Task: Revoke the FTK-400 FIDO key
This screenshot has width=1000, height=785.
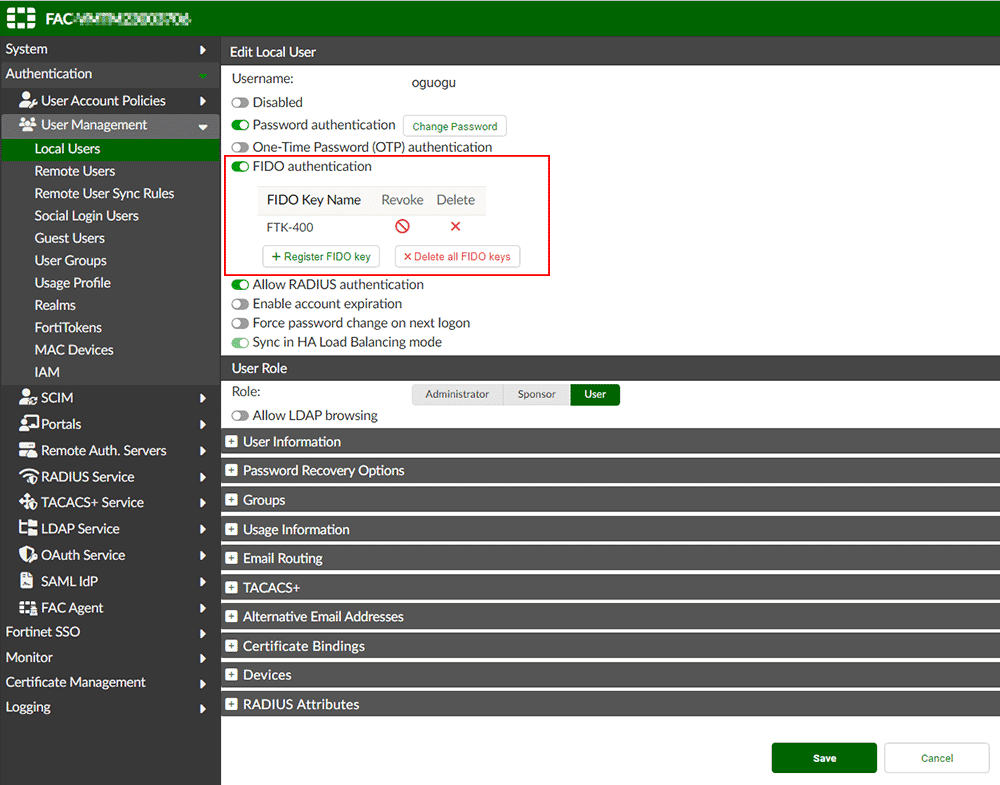Action: point(402,226)
